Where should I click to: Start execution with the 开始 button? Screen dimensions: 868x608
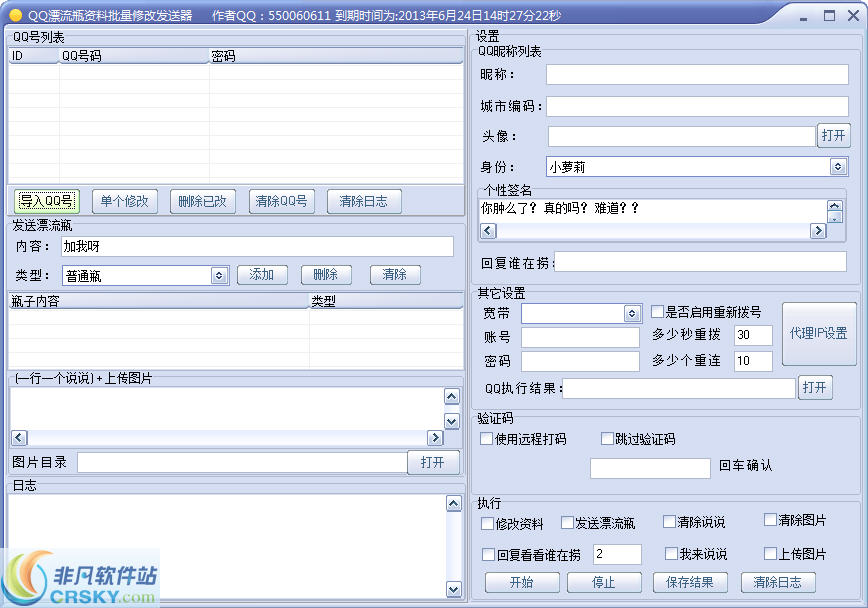(522, 583)
